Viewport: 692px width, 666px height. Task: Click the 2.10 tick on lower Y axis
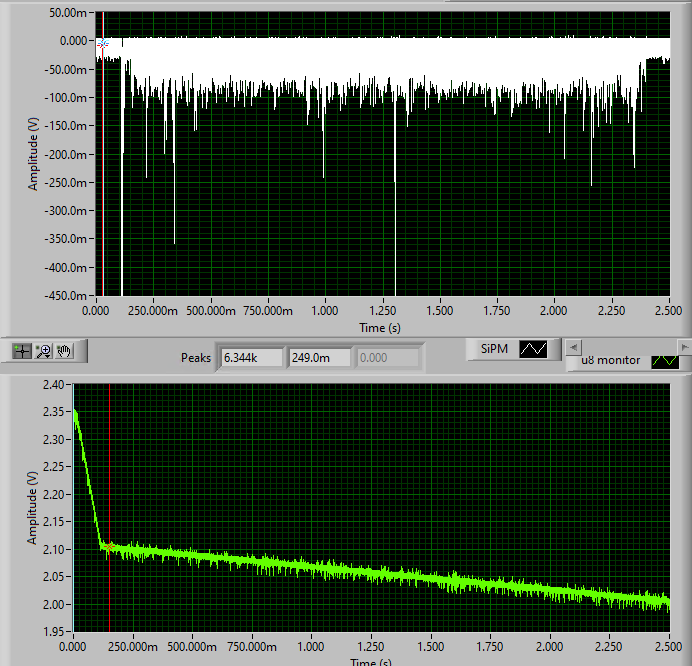[53, 549]
